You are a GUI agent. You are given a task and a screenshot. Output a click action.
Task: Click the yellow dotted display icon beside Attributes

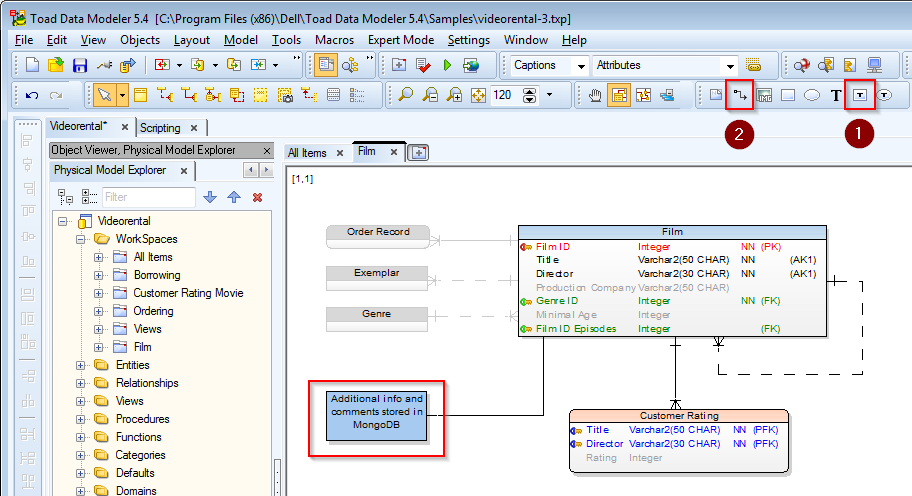point(753,65)
